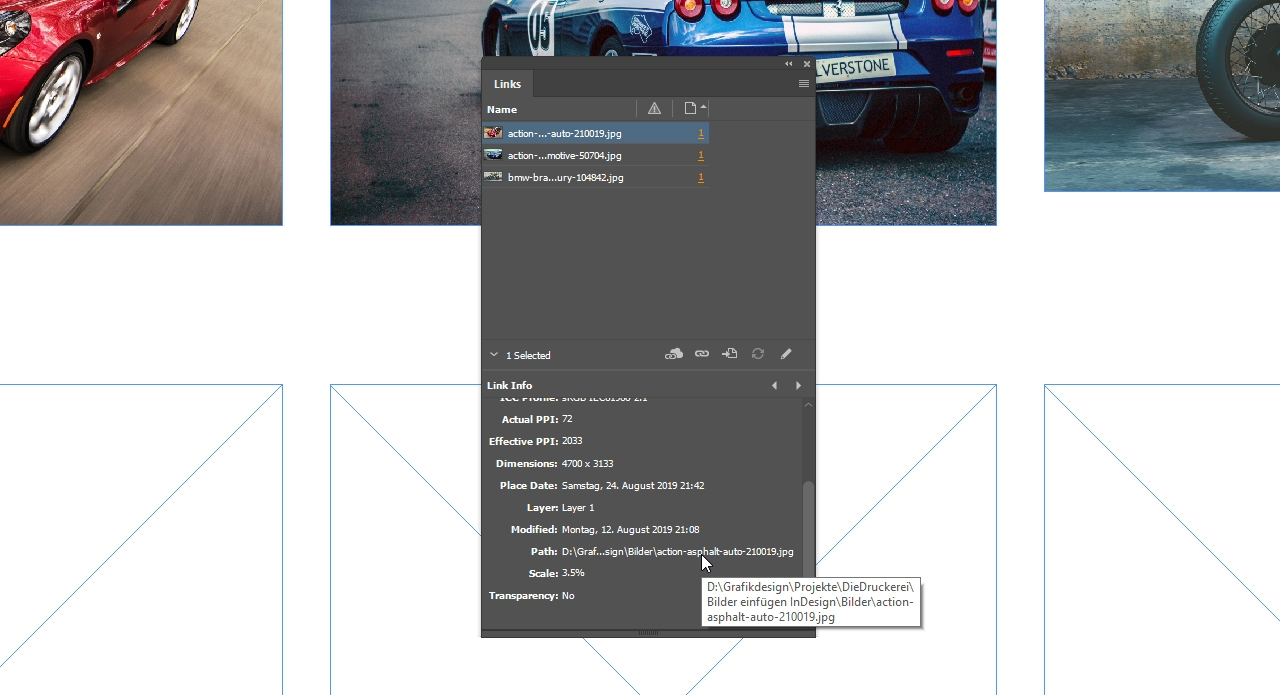Click the Layer value Layer 1

[578, 507]
